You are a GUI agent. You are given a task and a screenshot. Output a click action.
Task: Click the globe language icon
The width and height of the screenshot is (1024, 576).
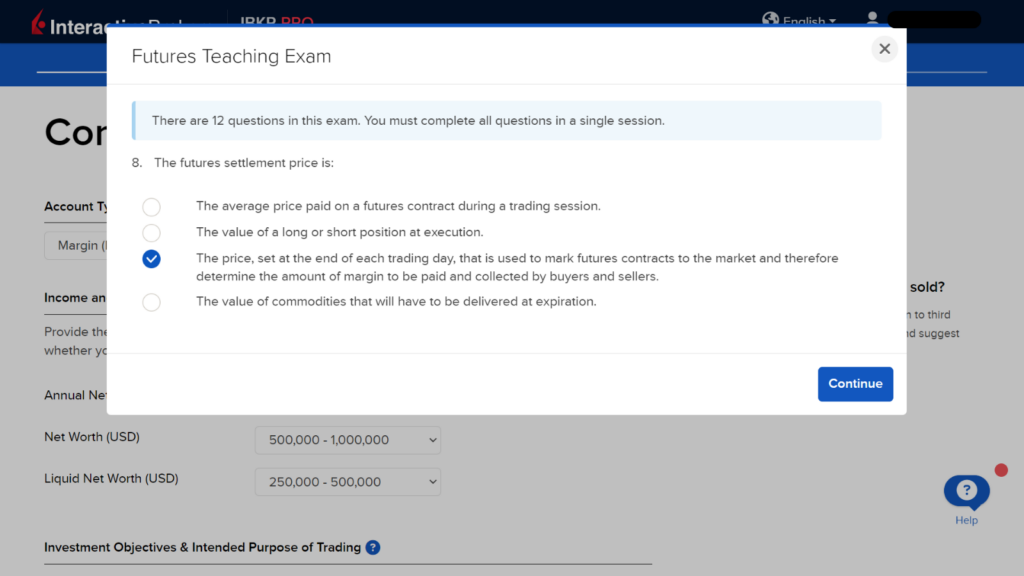770,19
